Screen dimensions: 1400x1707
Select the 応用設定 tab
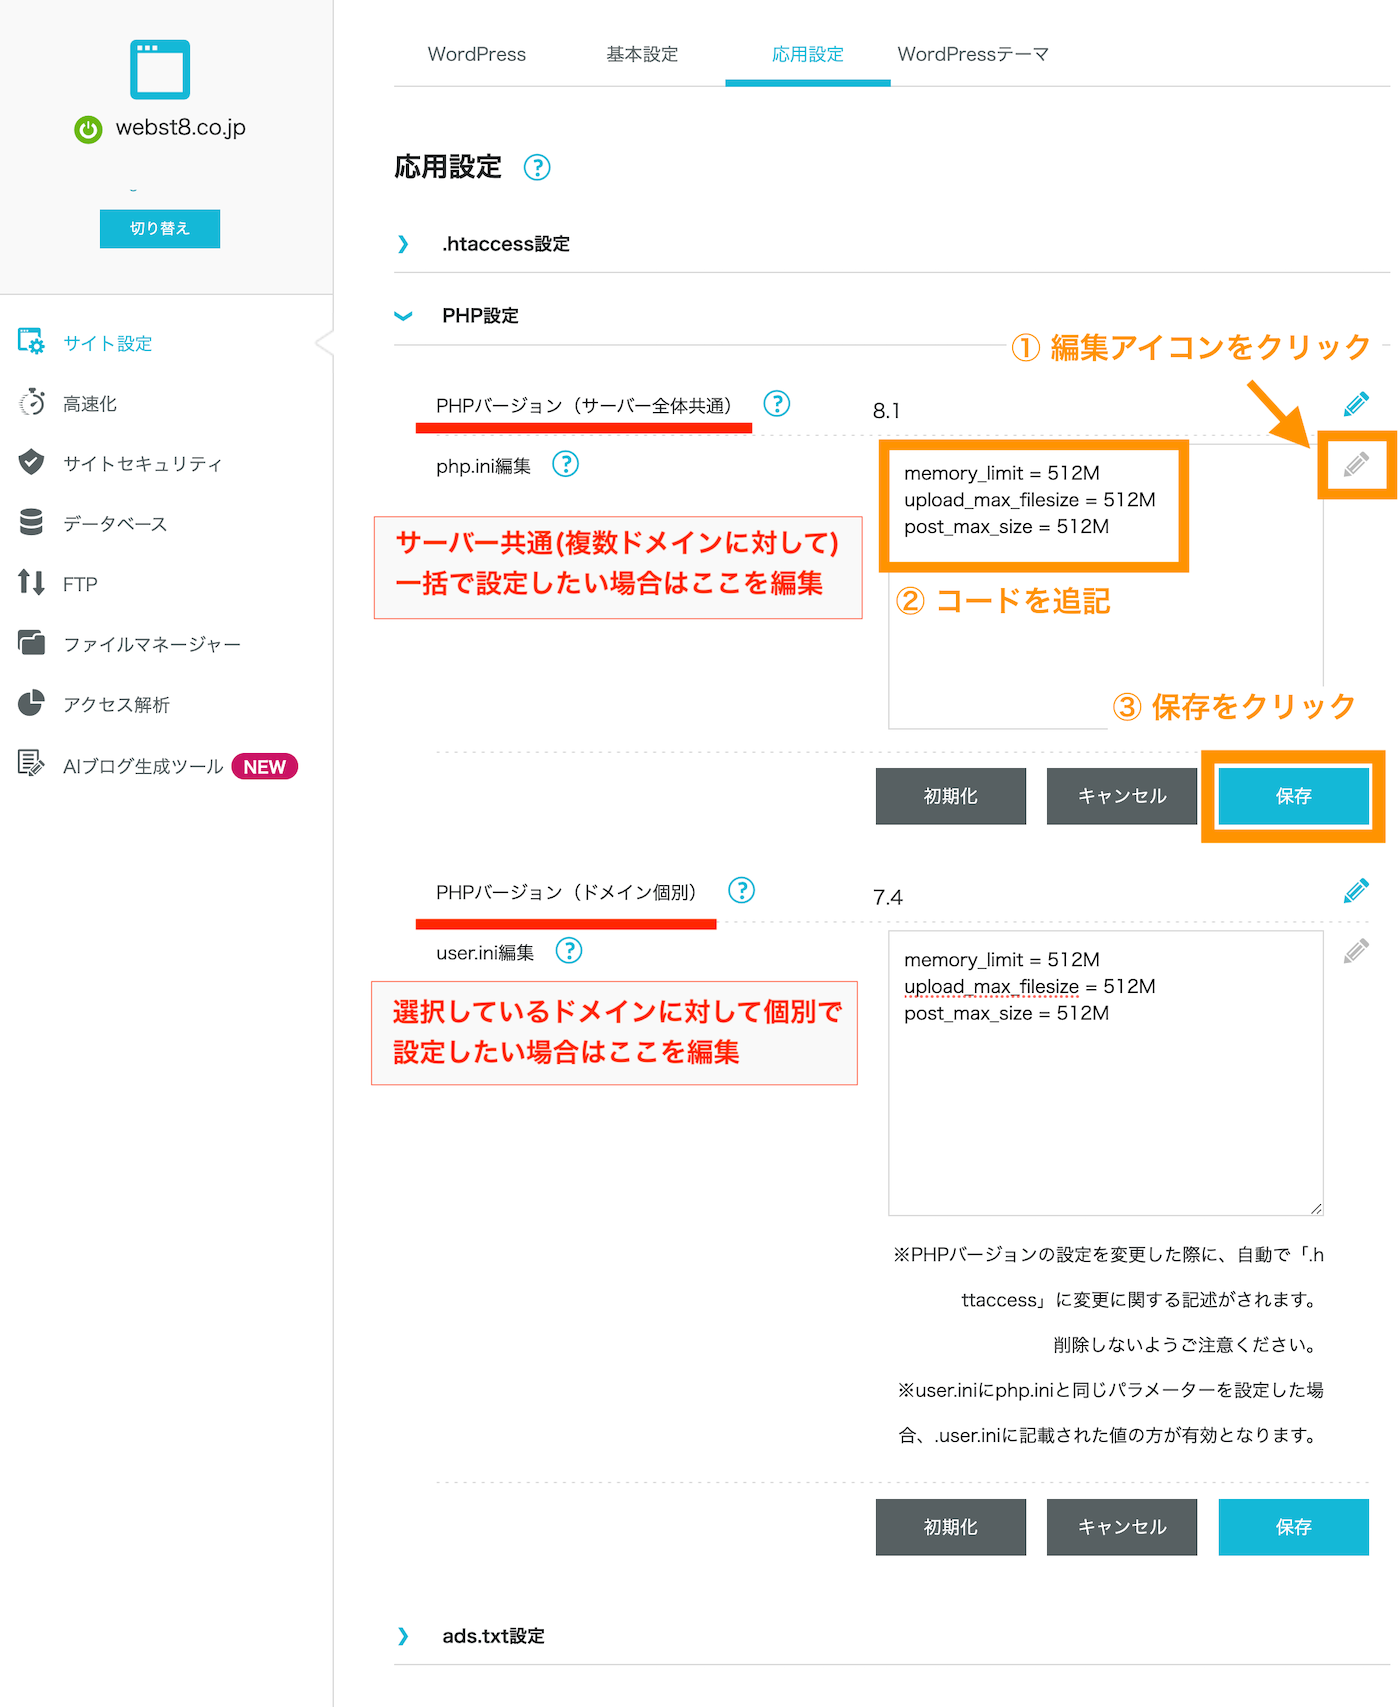(x=808, y=54)
